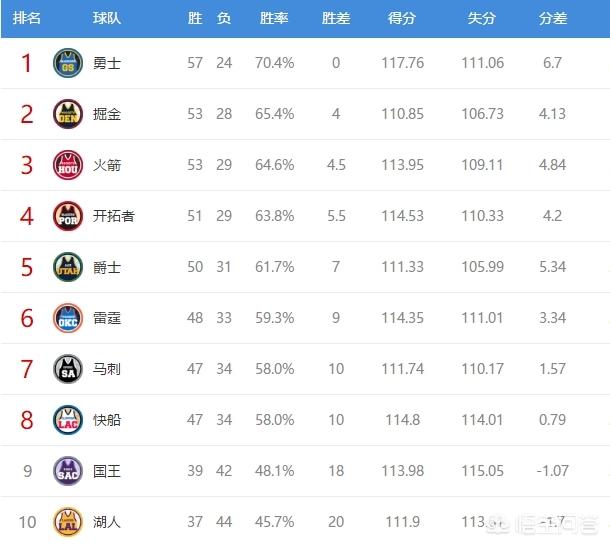This screenshot has width=610, height=546.
Task: Sort by the 失分 column header
Action: click(482, 18)
